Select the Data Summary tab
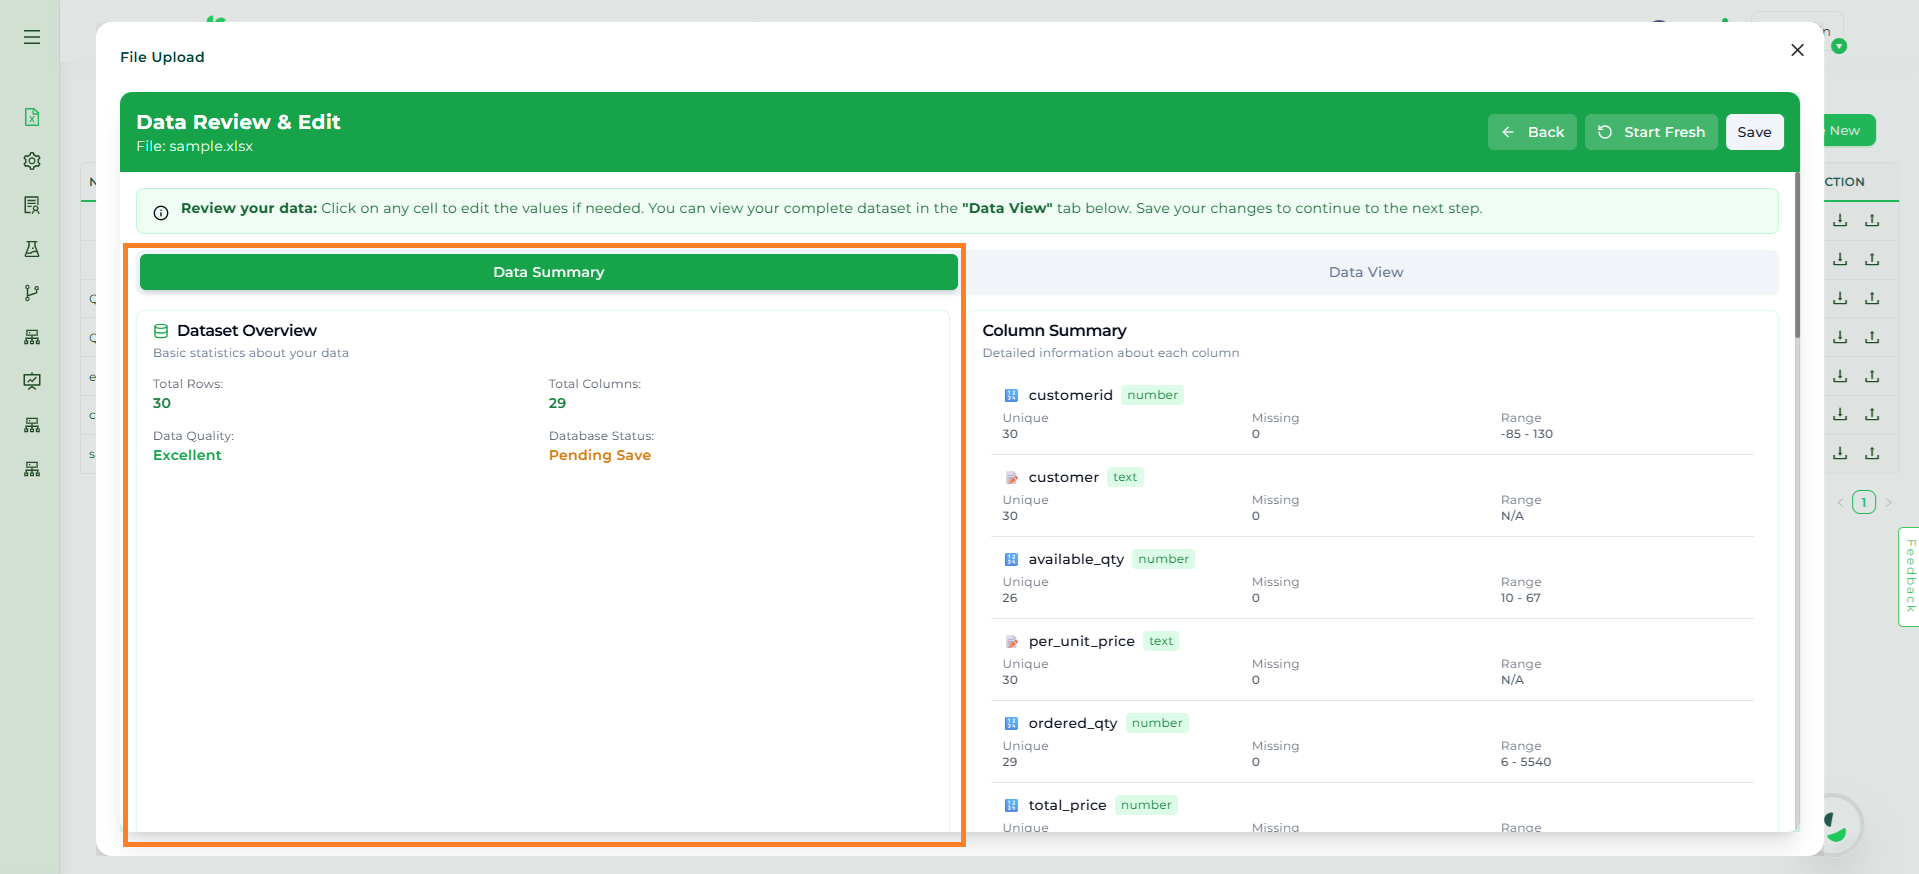Viewport: 1919px width, 874px height. pos(548,272)
